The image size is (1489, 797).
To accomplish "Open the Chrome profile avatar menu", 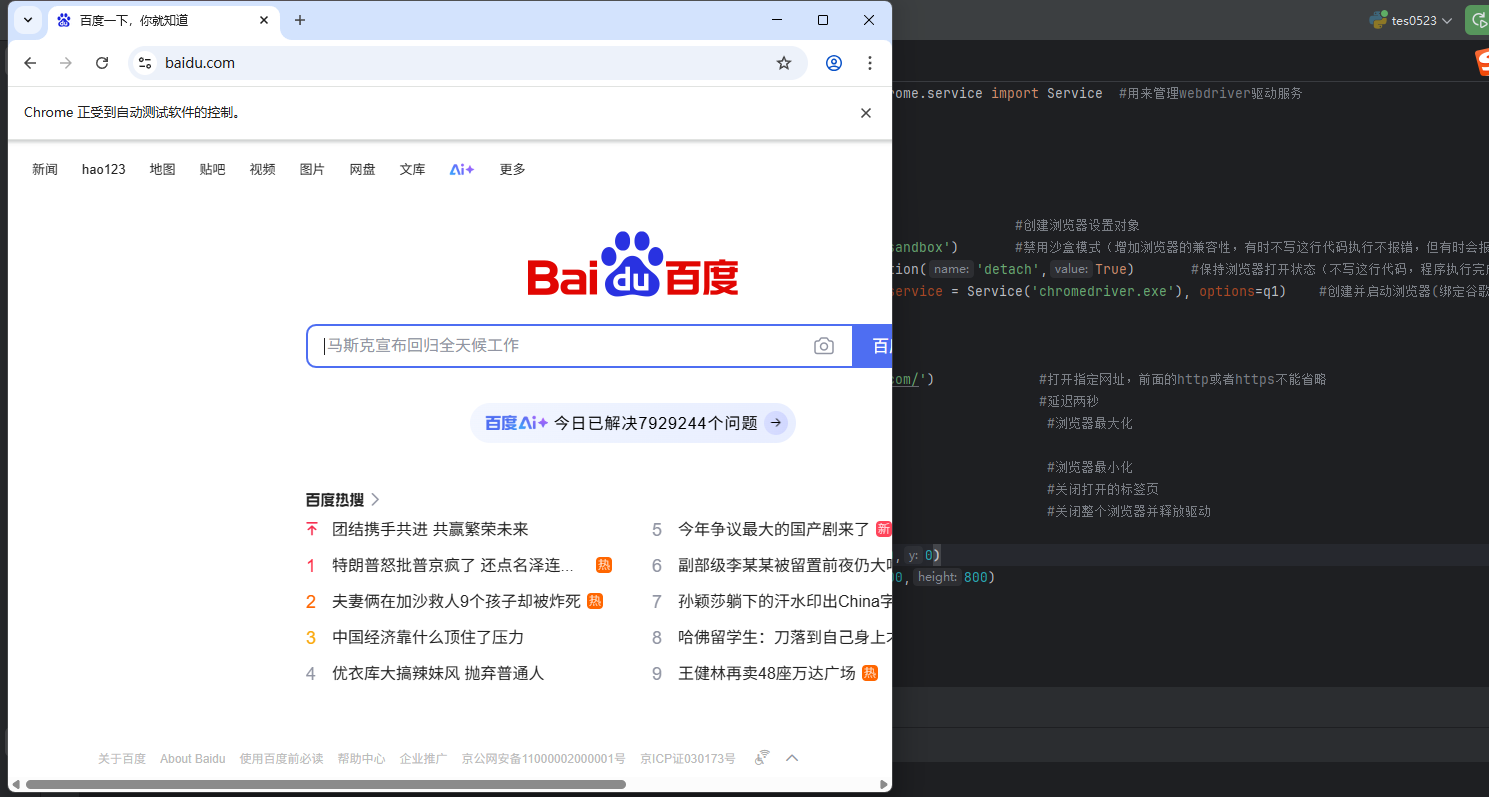I will [834, 63].
